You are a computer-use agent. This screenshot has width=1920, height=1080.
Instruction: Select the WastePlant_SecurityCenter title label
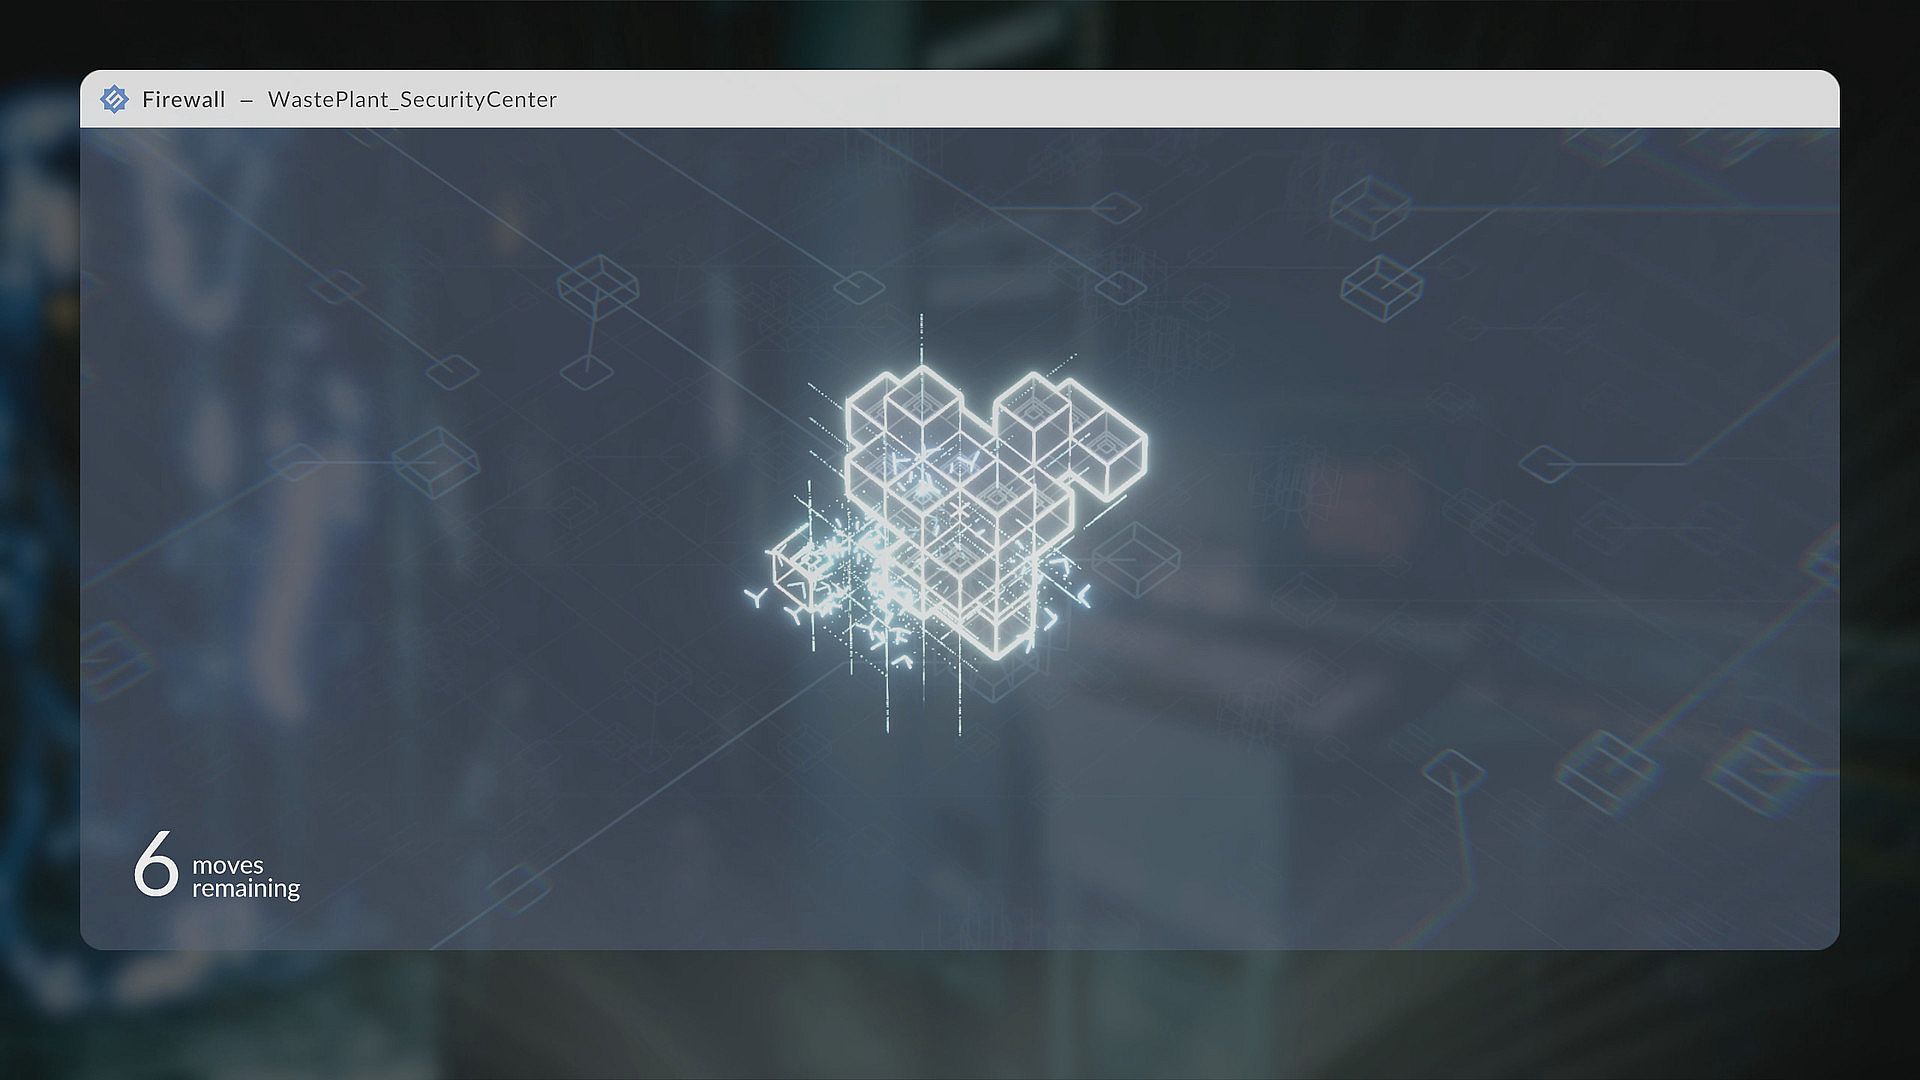click(x=412, y=99)
